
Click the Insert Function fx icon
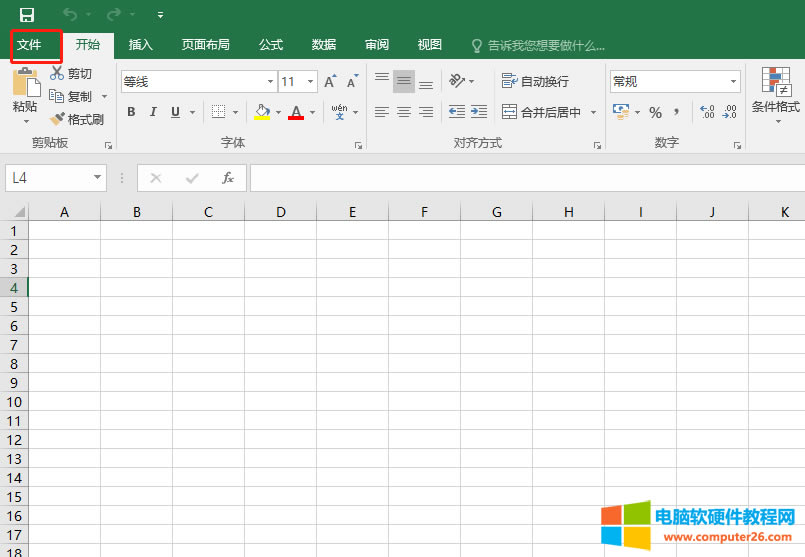pyautogui.click(x=228, y=178)
